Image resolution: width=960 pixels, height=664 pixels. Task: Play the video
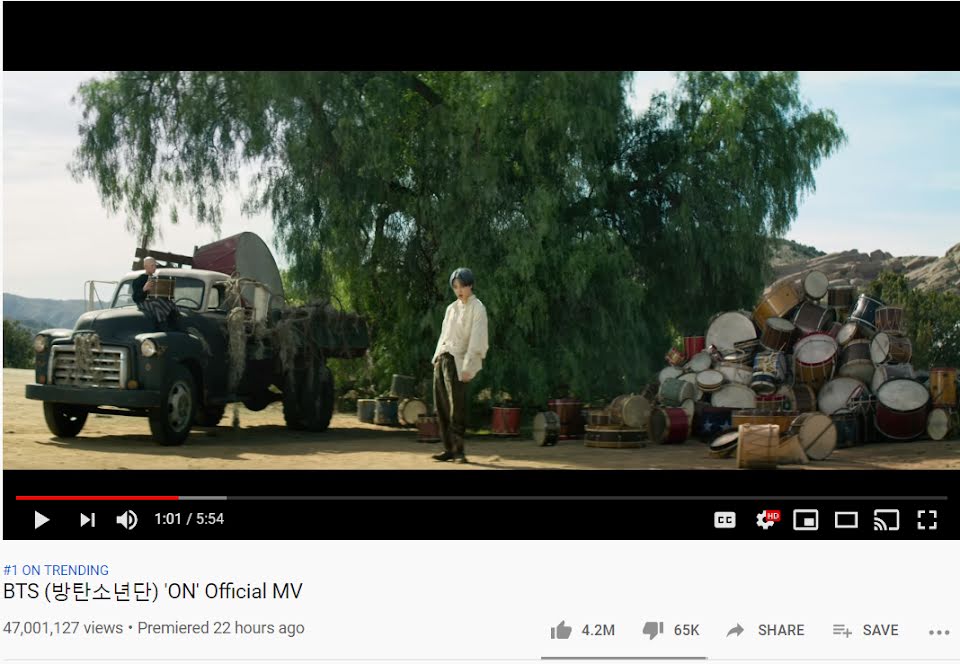42,520
